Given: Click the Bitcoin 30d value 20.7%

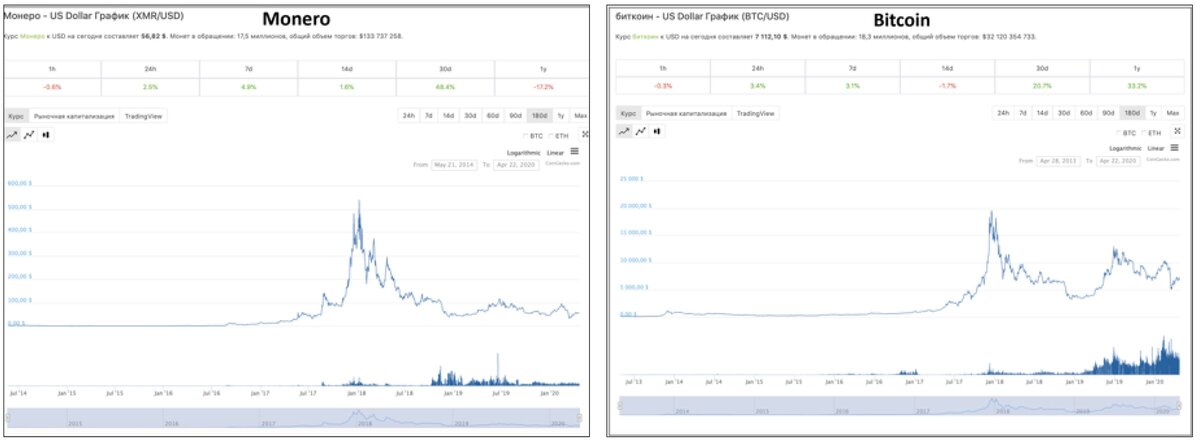Looking at the screenshot, I should (1042, 88).
